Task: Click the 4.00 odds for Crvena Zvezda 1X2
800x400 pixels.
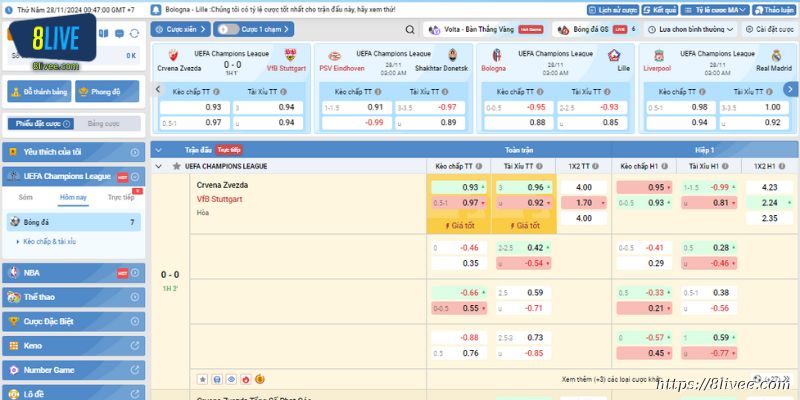Action: tap(584, 187)
